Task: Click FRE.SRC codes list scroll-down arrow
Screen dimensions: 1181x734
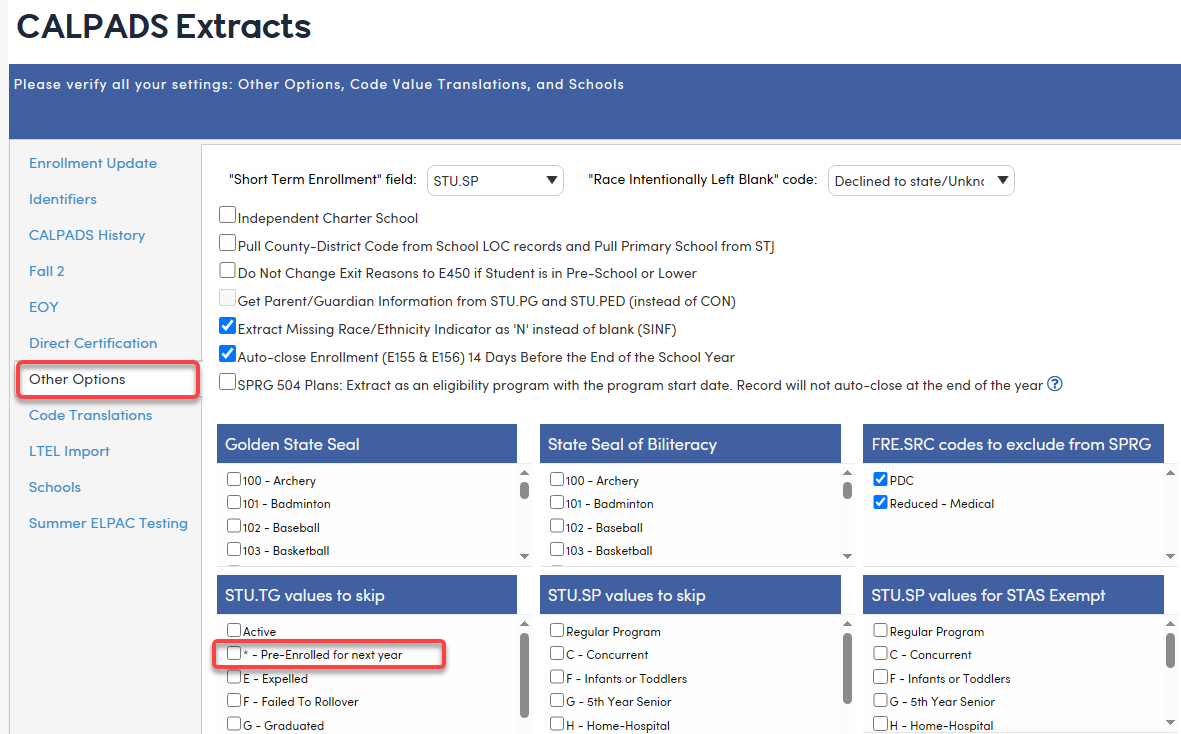Action: [1170, 556]
